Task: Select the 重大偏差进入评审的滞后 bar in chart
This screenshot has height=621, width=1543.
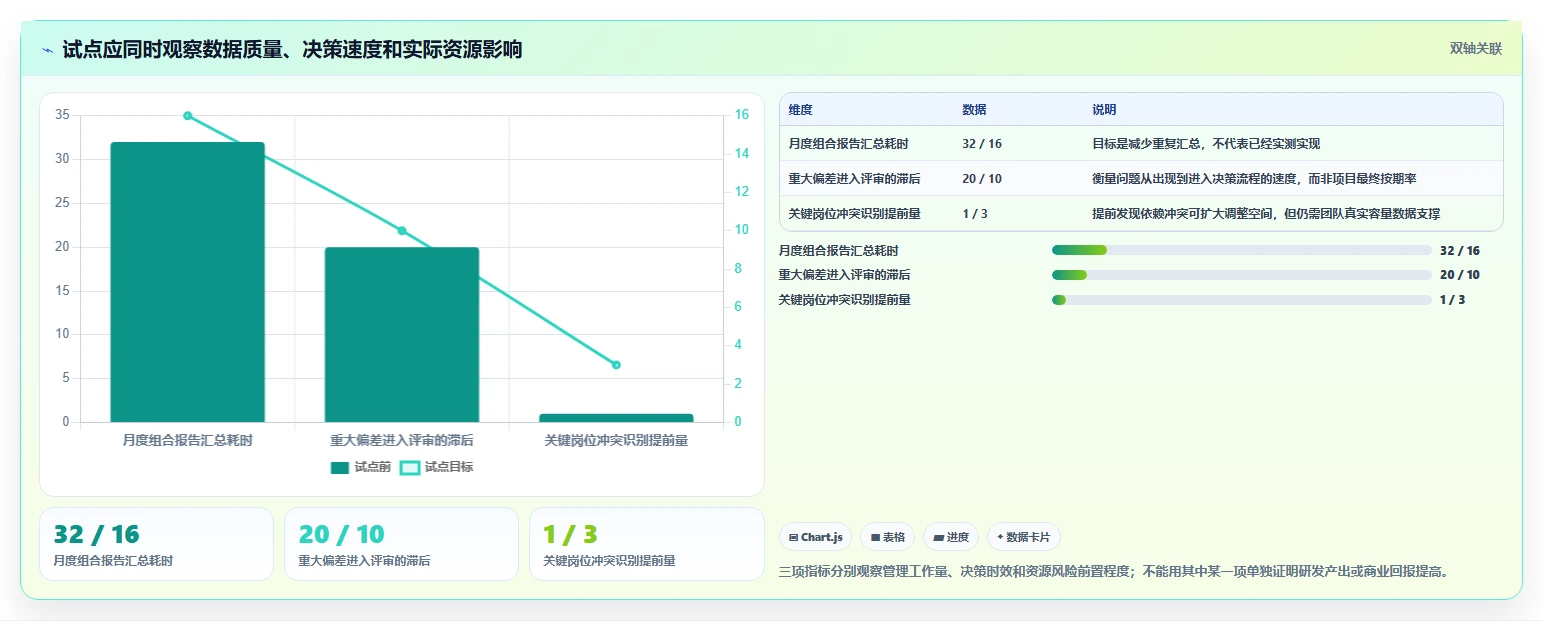Action: click(402, 335)
